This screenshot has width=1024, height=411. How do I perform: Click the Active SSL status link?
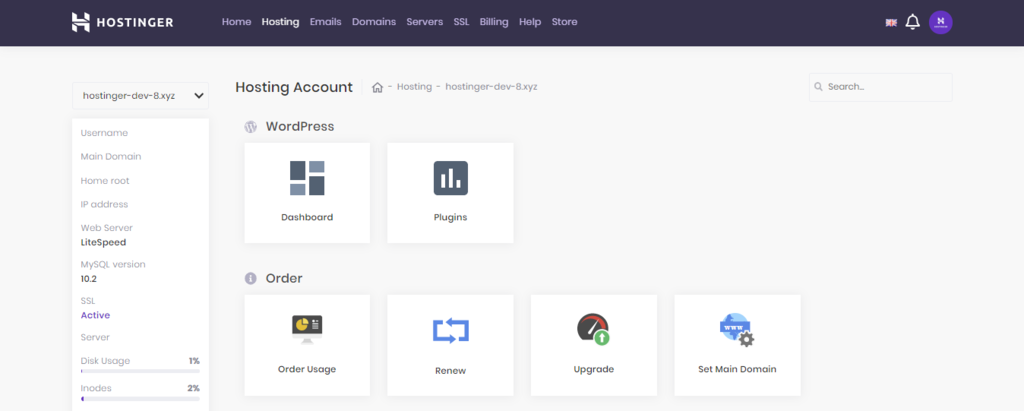(x=95, y=315)
